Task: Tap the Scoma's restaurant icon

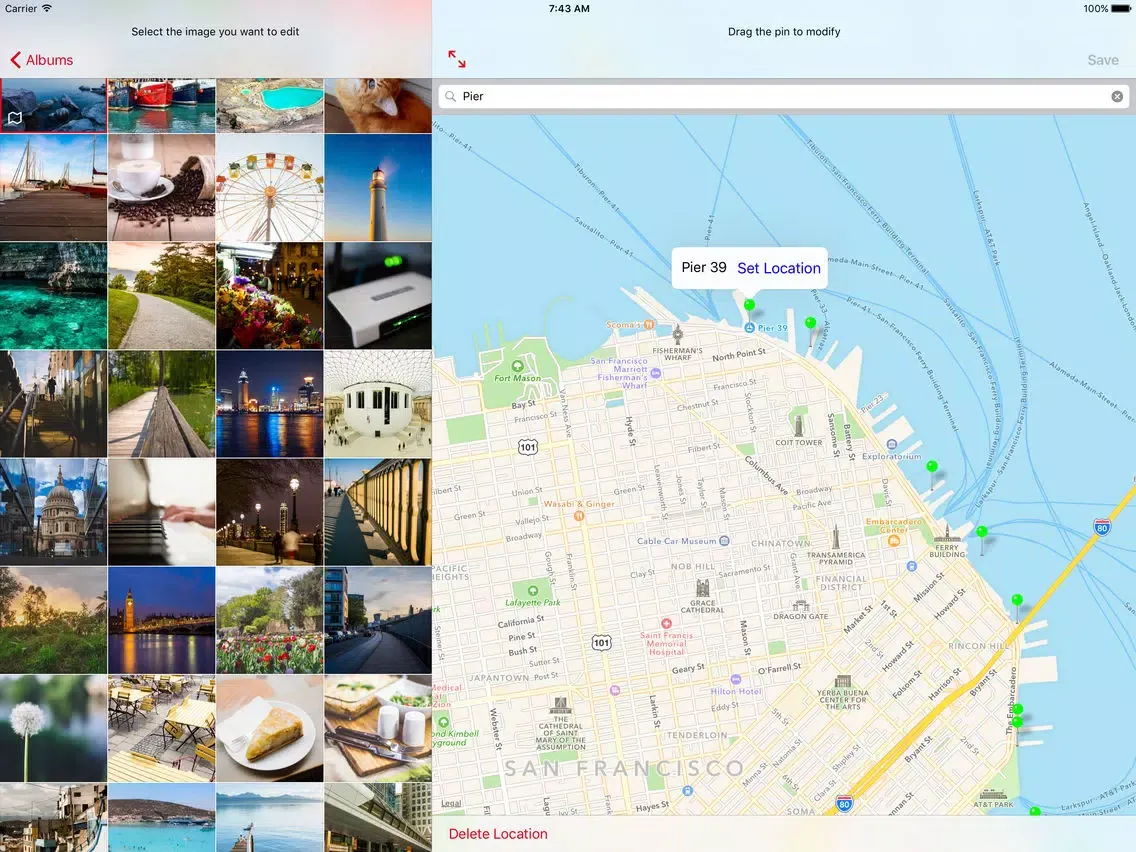Action: [x=649, y=325]
